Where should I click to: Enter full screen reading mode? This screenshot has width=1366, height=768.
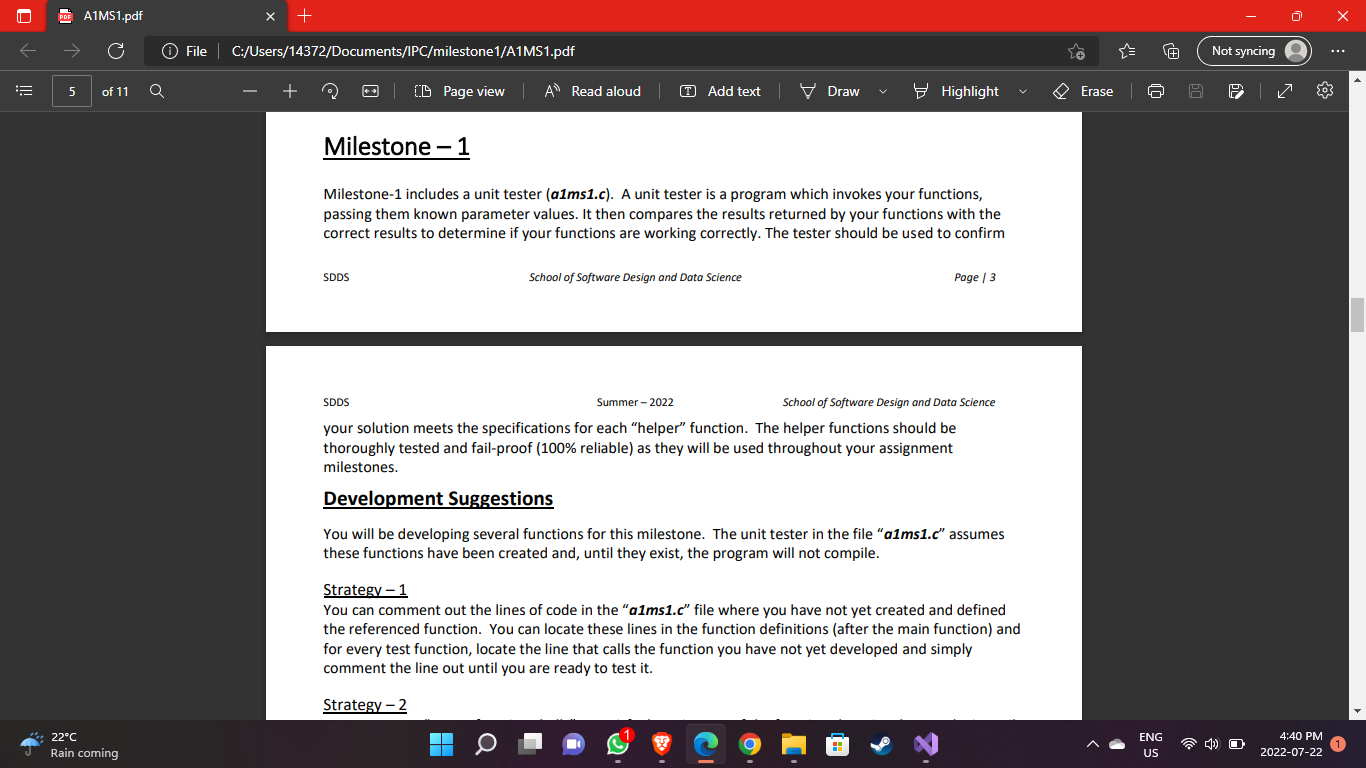(x=1284, y=91)
